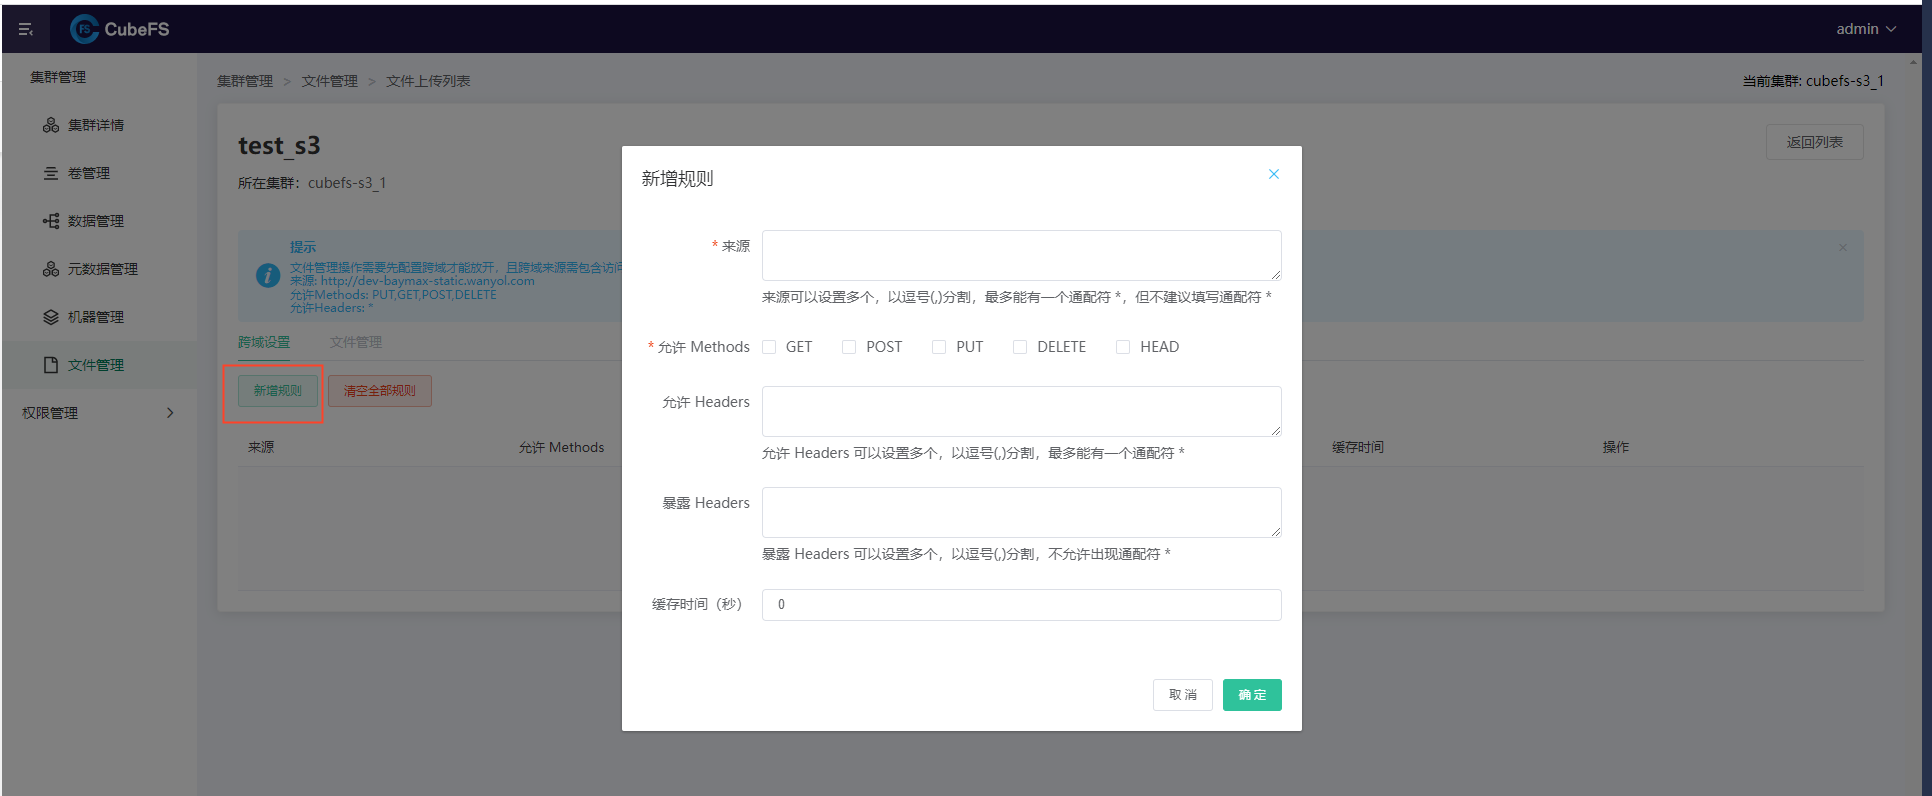This screenshot has height=796, width=1932.
Task: Click the 来源 table column header
Action: click(261, 447)
